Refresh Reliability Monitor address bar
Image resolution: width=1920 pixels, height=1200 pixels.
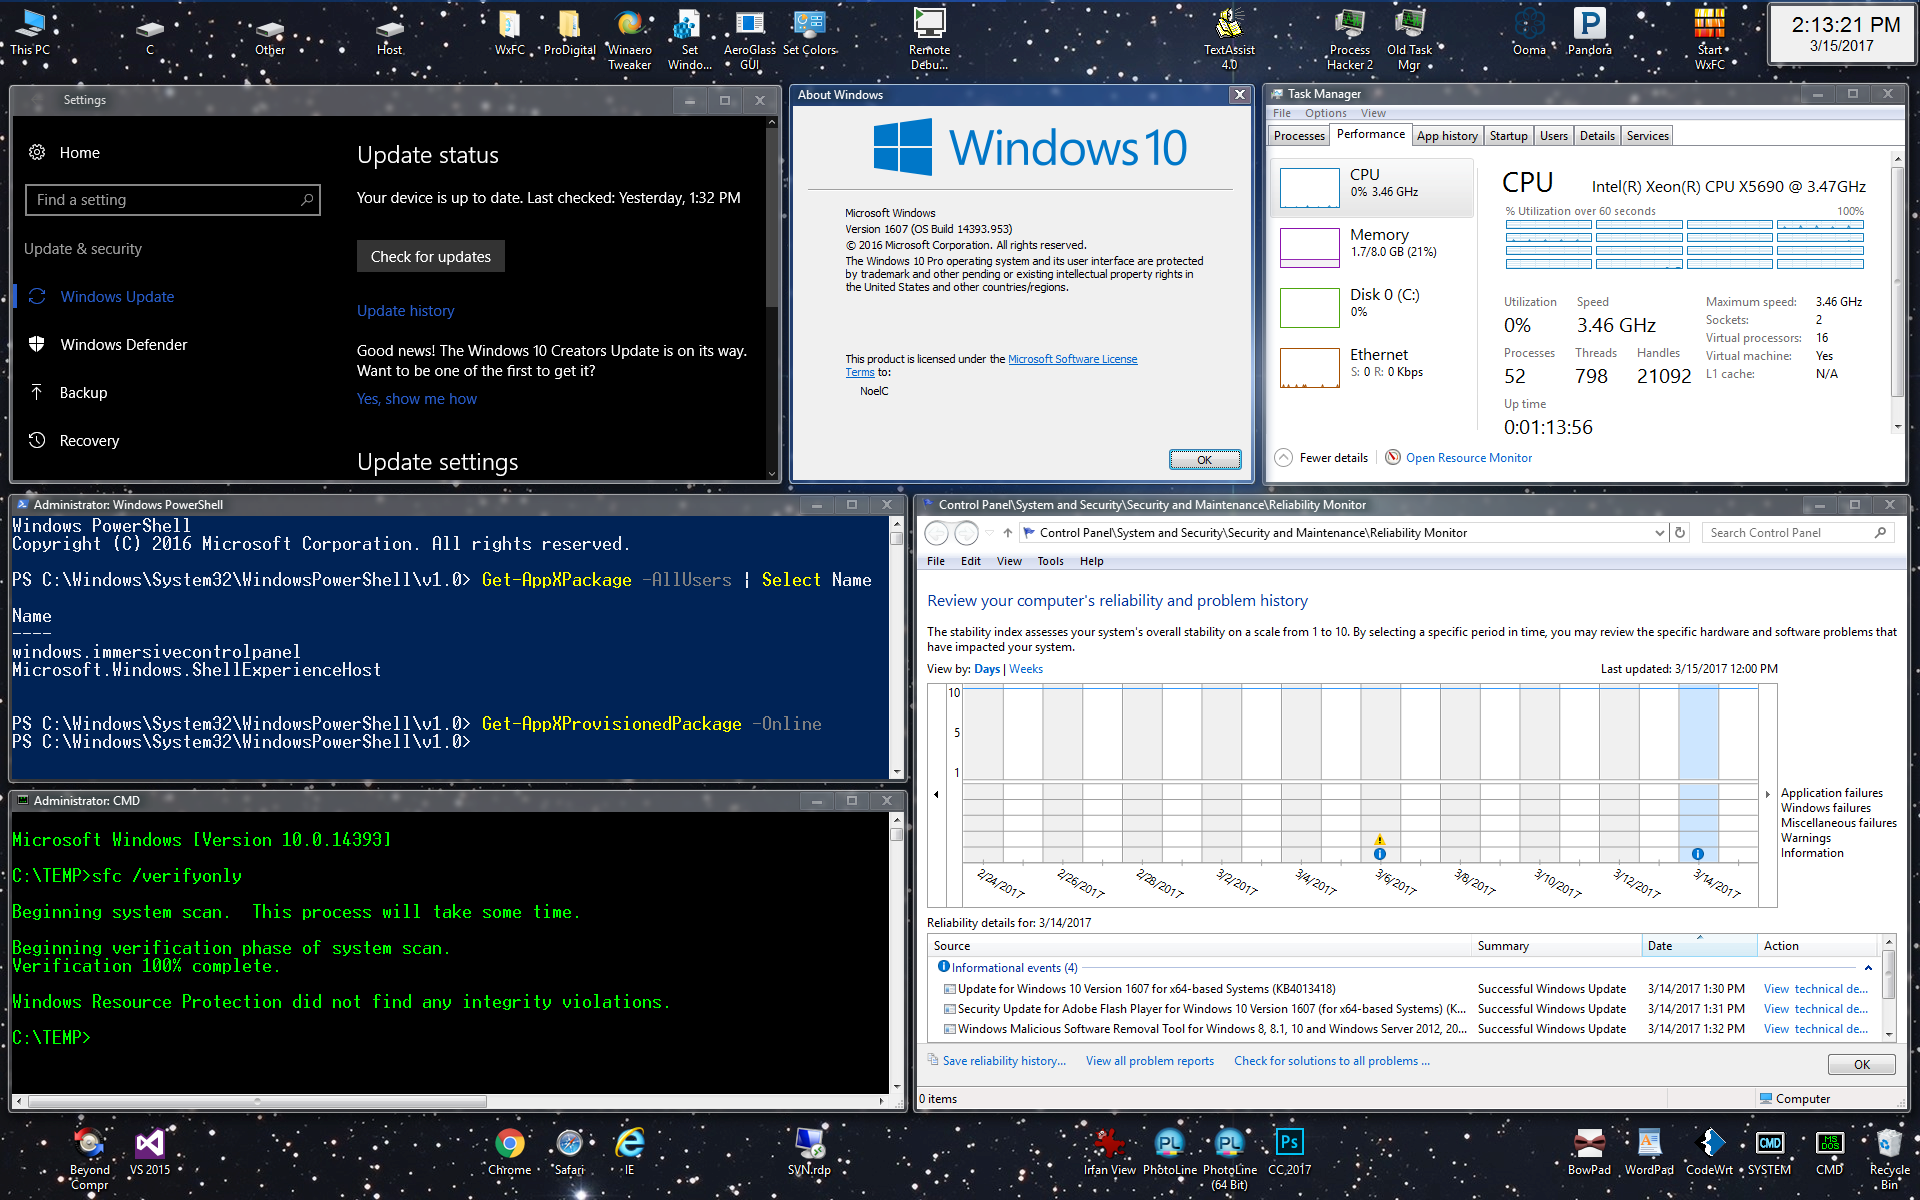pyautogui.click(x=1680, y=533)
